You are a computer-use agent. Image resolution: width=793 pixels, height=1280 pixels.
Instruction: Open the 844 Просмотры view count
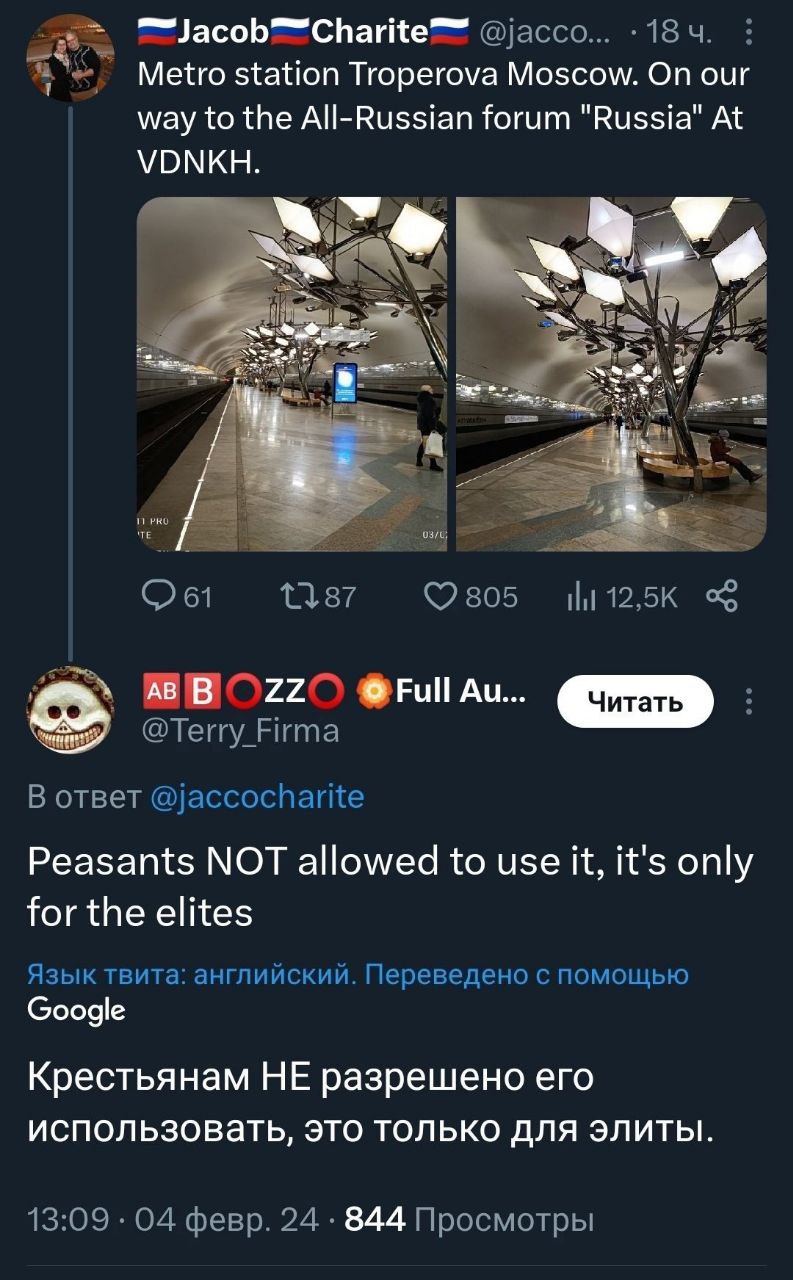click(x=469, y=1219)
